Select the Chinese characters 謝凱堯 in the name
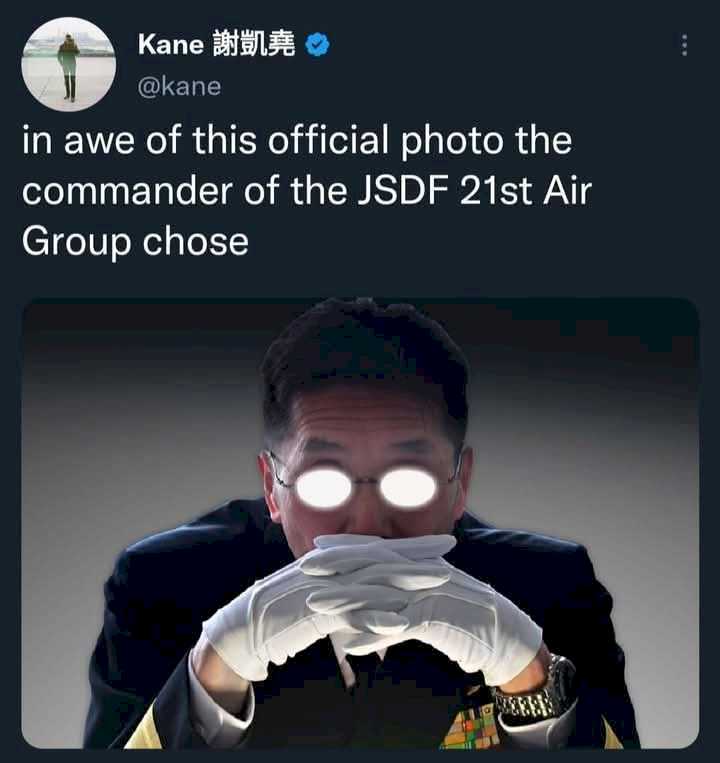This screenshot has width=720, height=763. pyautogui.click(x=253, y=45)
